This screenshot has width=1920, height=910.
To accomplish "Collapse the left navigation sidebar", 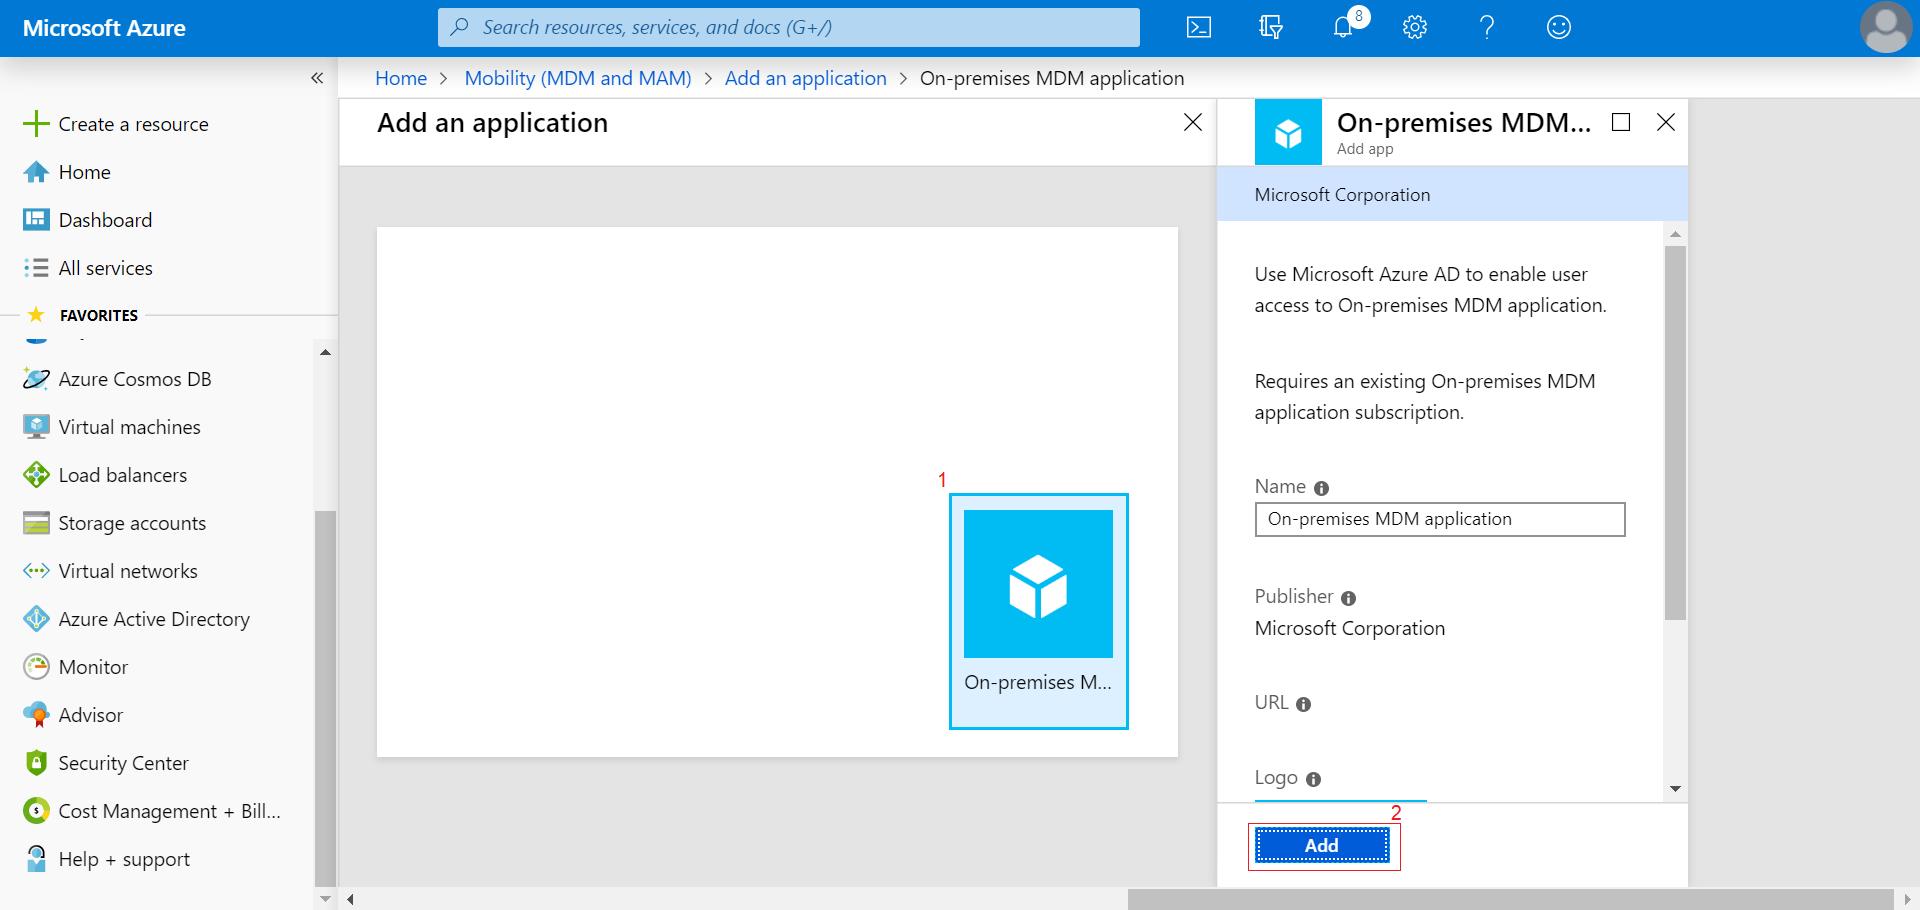I will click(x=317, y=78).
